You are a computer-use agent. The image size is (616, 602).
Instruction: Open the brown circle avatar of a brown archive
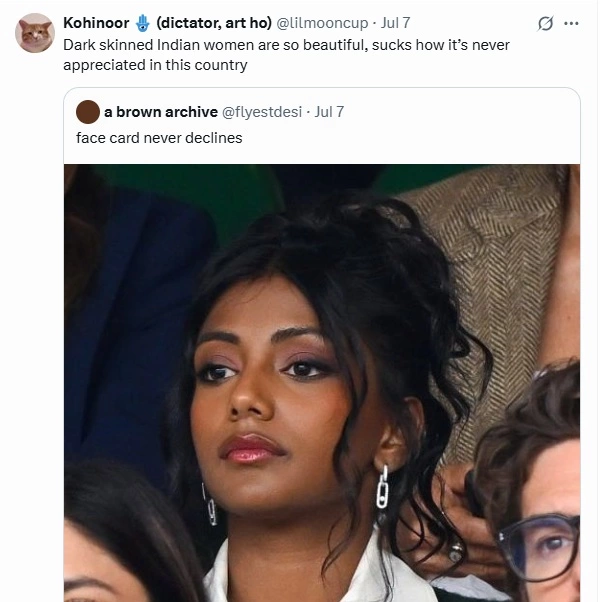(x=88, y=112)
